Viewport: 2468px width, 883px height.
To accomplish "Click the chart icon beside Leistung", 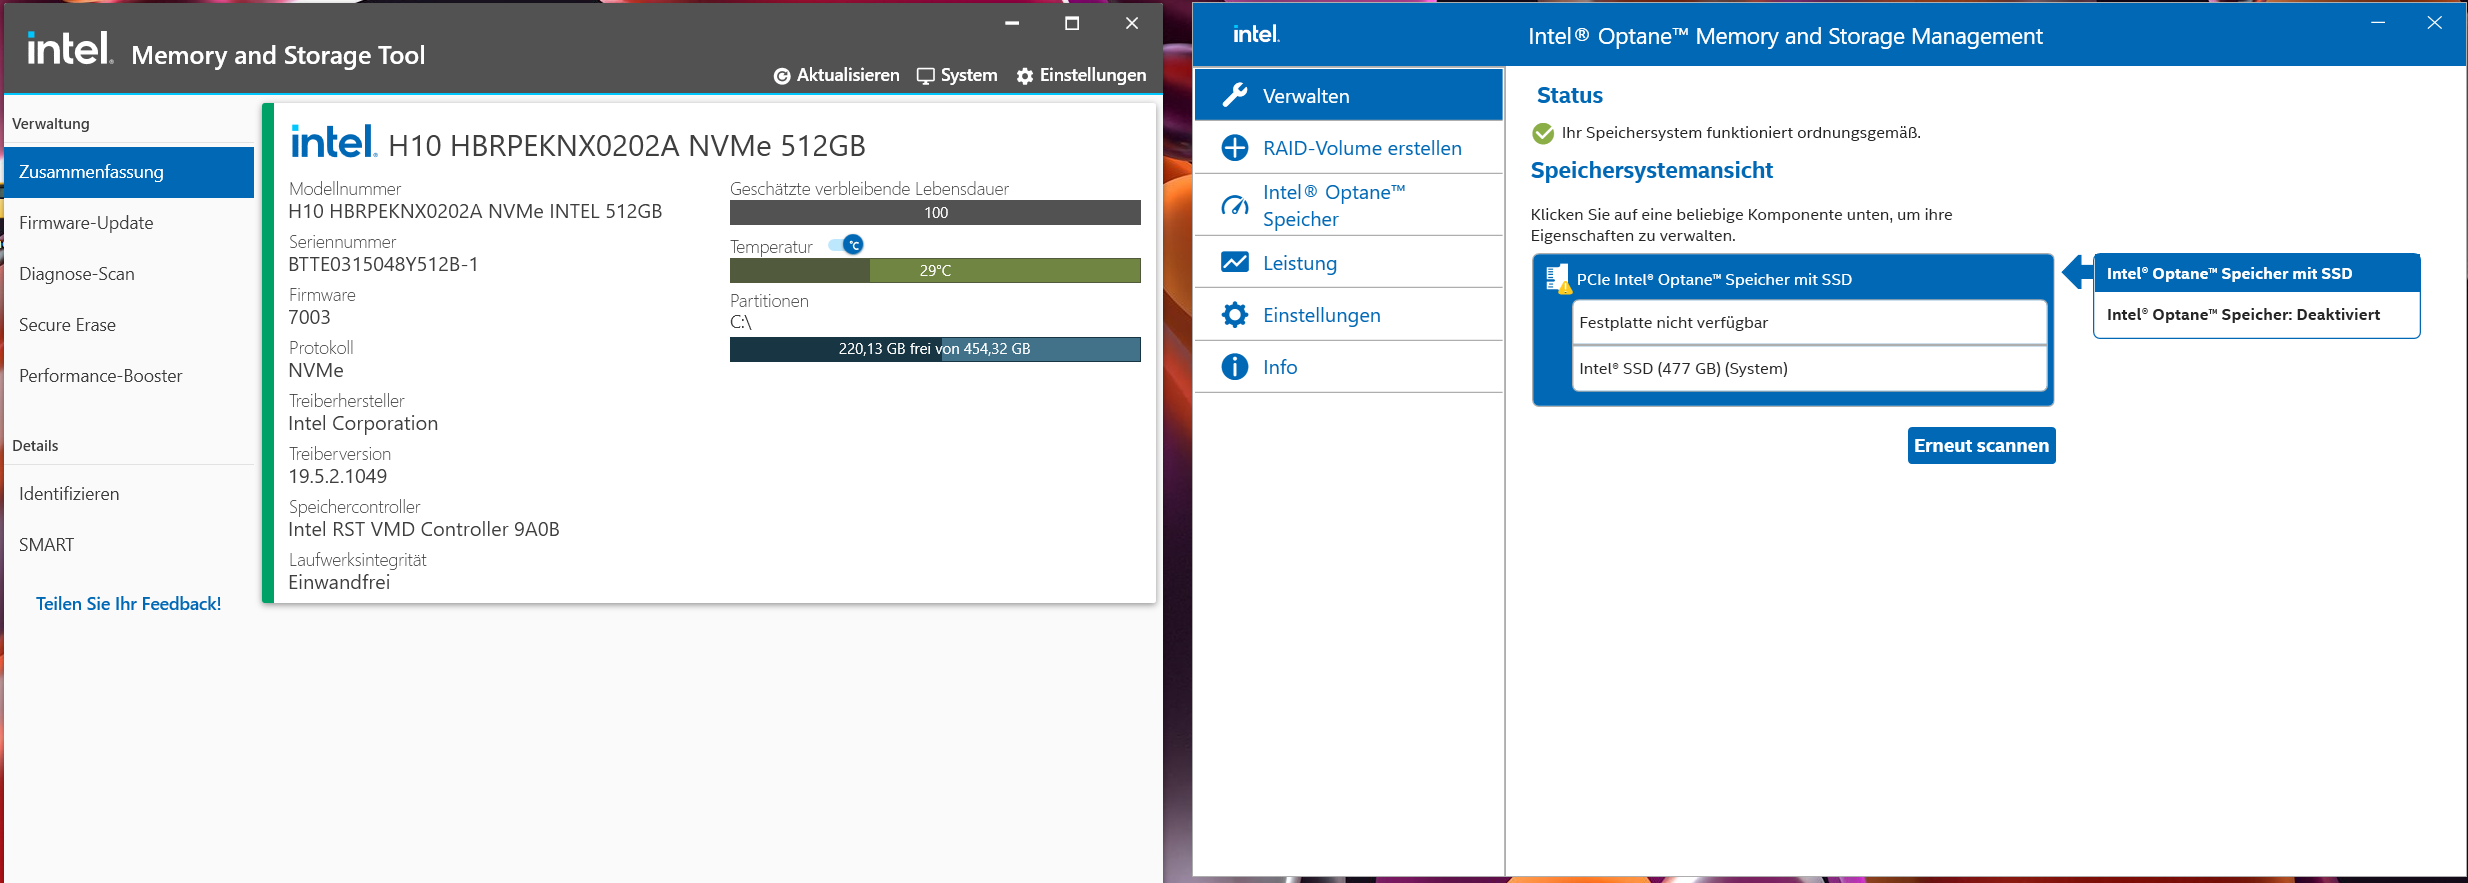I will (x=1235, y=262).
